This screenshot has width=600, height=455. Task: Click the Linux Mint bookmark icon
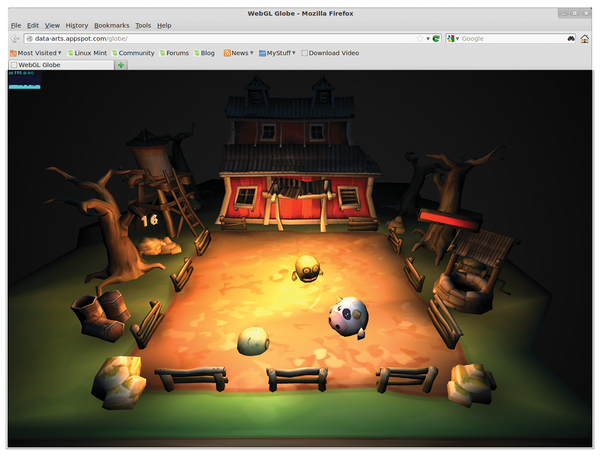pyautogui.click(x=71, y=52)
